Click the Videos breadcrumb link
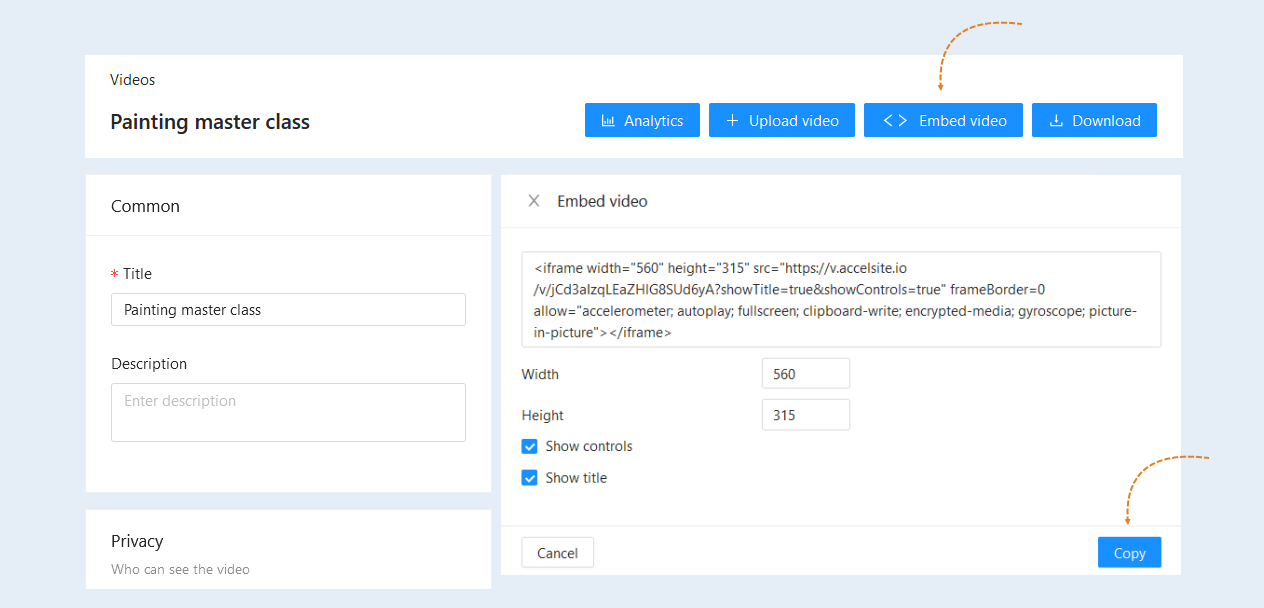Screen dimensions: 1264x608 coord(133,80)
